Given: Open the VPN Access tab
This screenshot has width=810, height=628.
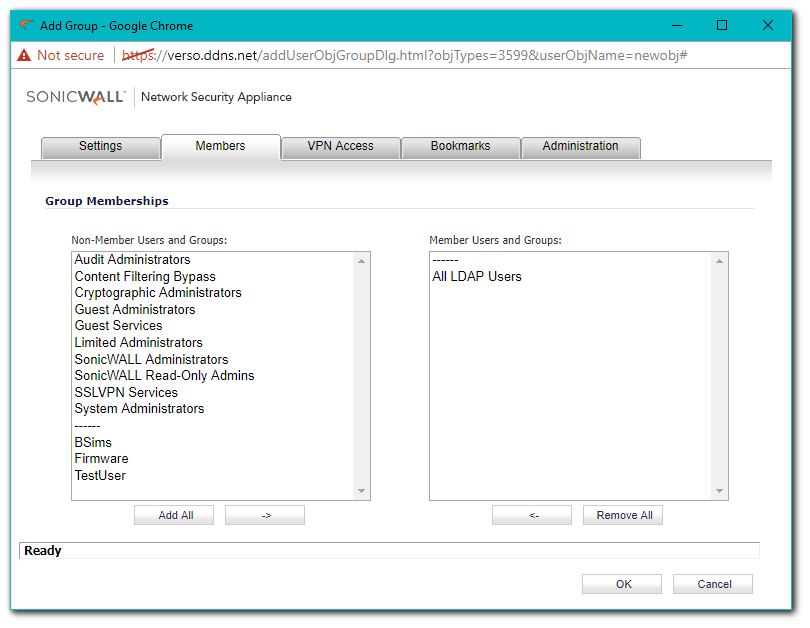Looking at the screenshot, I should (x=340, y=146).
